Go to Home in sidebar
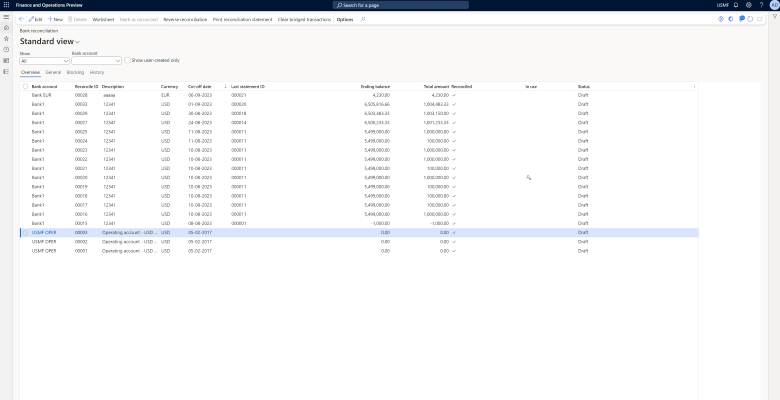 6,27
